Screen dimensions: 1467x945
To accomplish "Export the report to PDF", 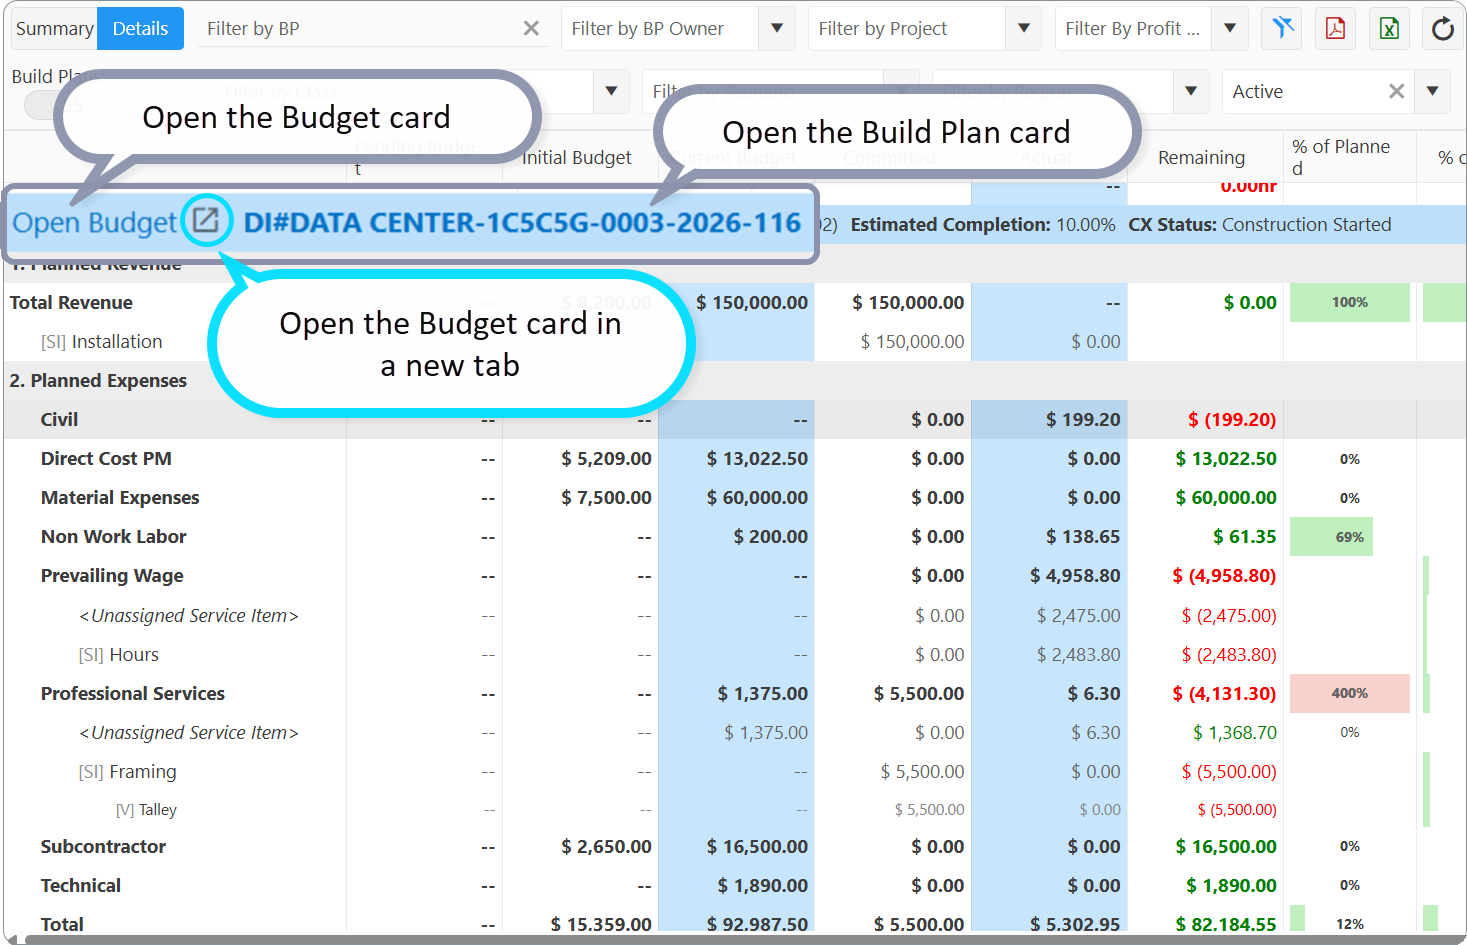I will (x=1336, y=28).
